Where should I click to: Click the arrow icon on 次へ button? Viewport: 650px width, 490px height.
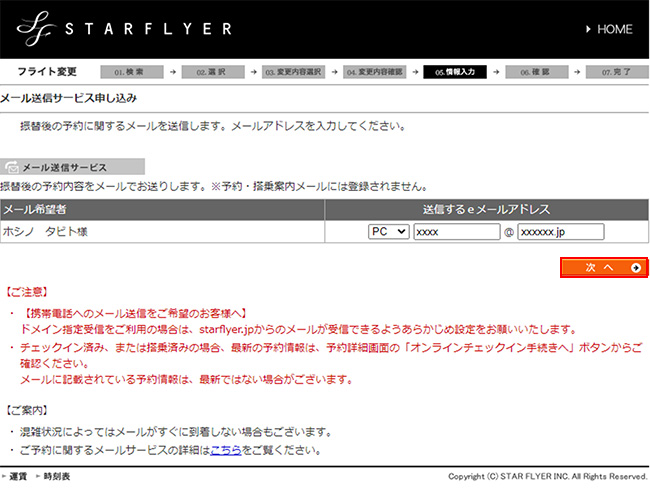[635, 268]
